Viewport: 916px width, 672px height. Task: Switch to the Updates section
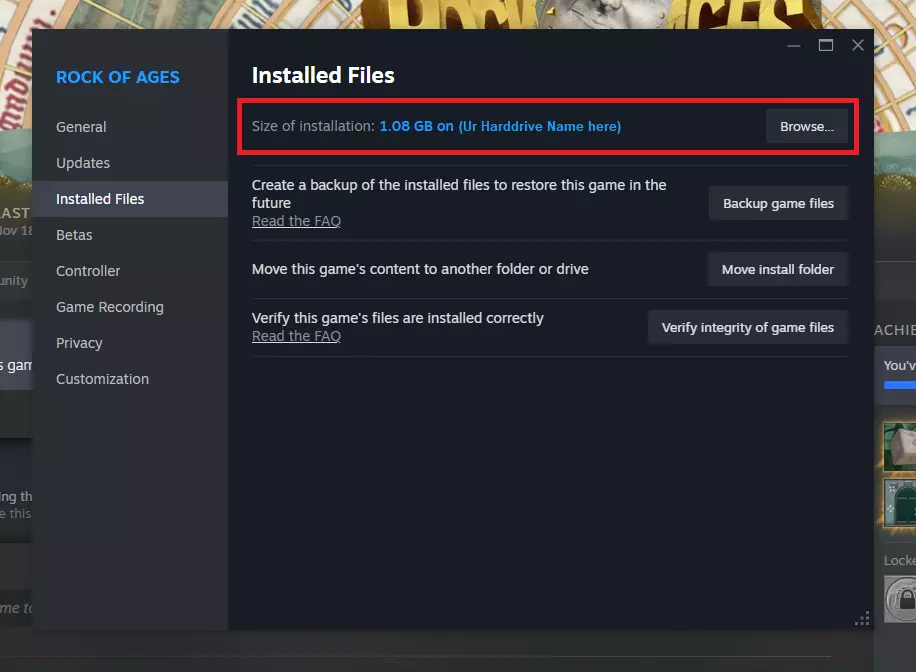[83, 163]
